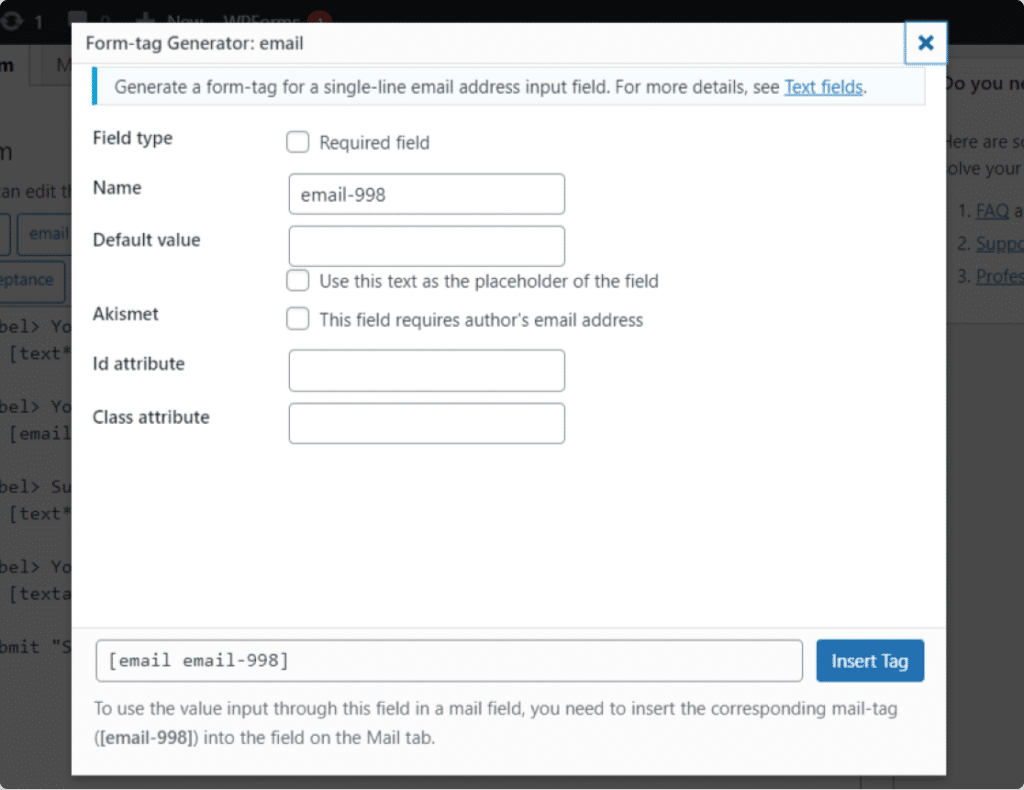Click the FAQ link in the sidebar
Image resolution: width=1024 pixels, height=790 pixels.
990,211
